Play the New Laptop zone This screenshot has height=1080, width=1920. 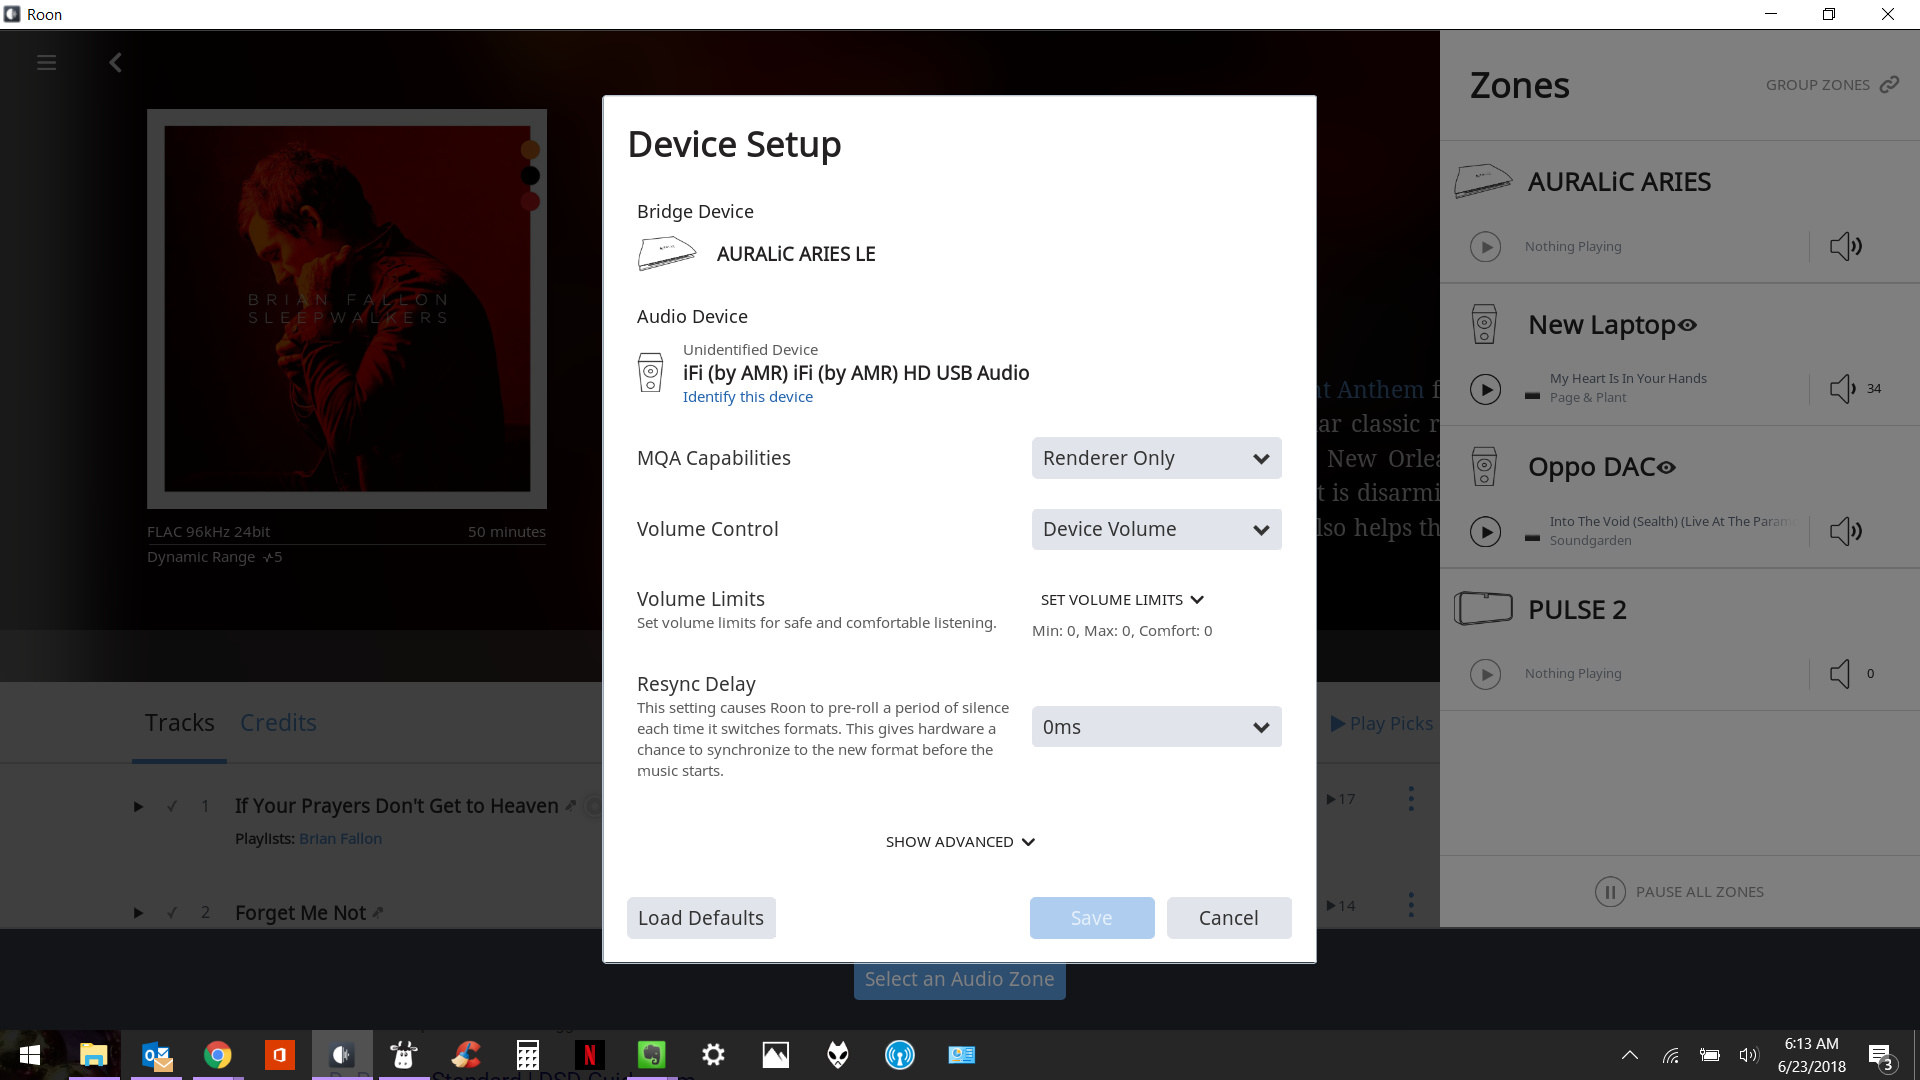(x=1485, y=389)
